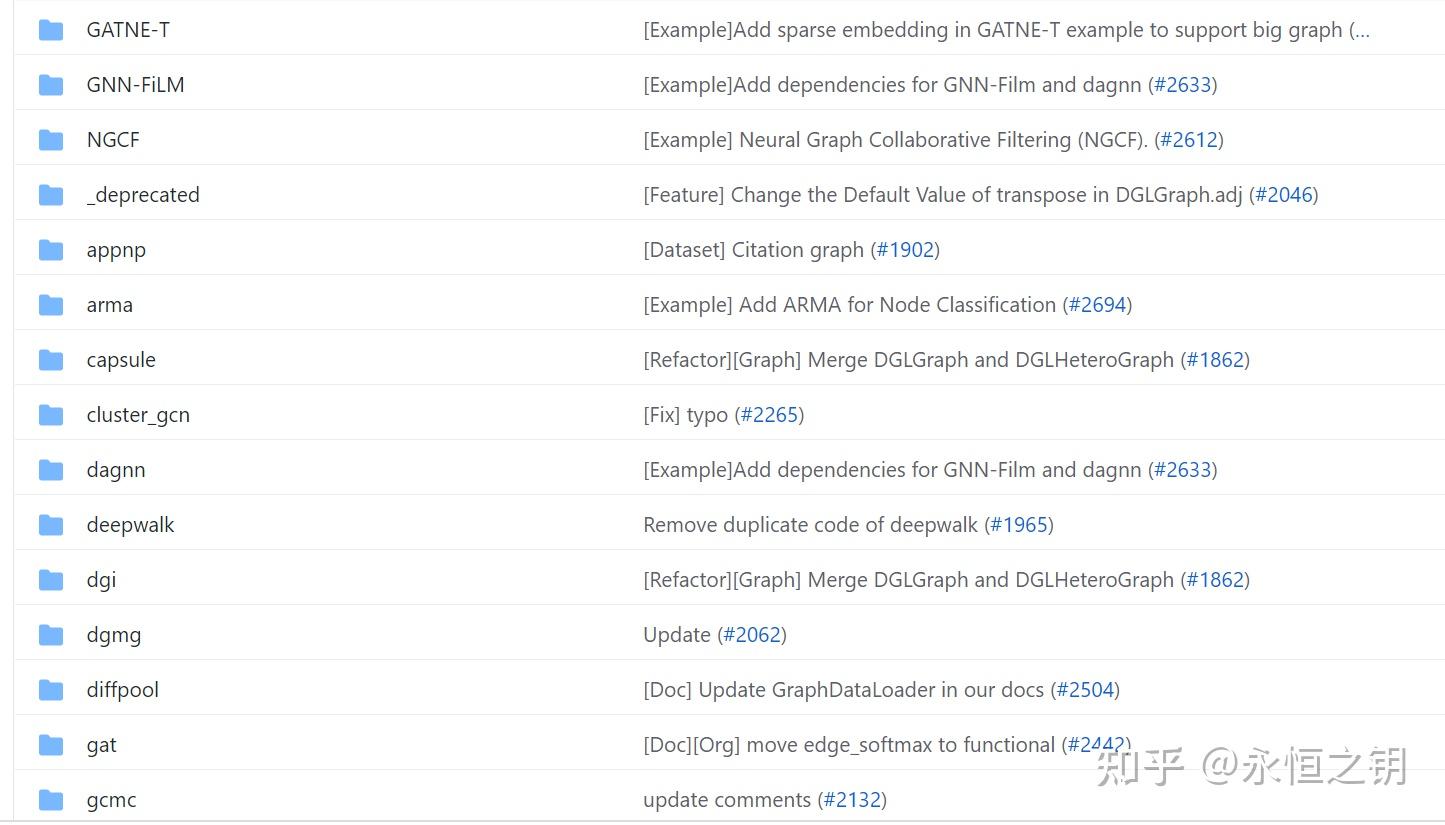This screenshot has width=1445, height=825.
Task: Follow the #2046 pull request link
Action: (x=1284, y=195)
